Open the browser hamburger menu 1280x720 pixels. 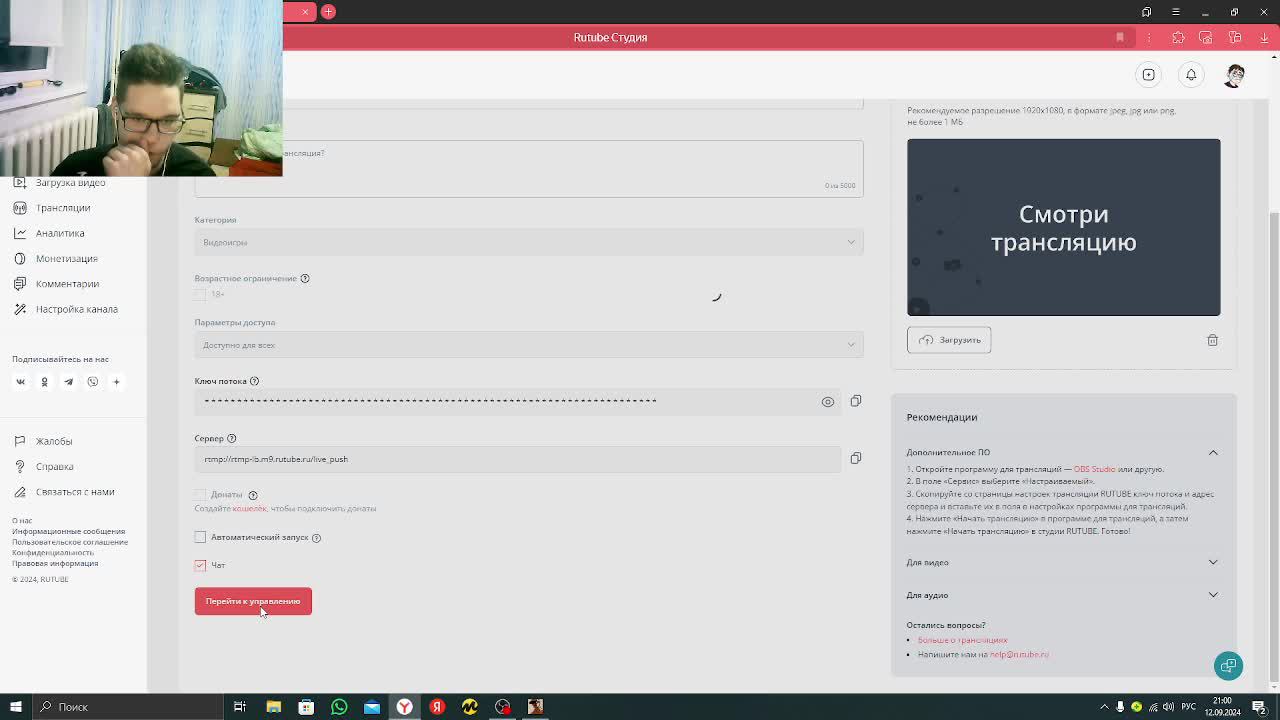click(1176, 12)
